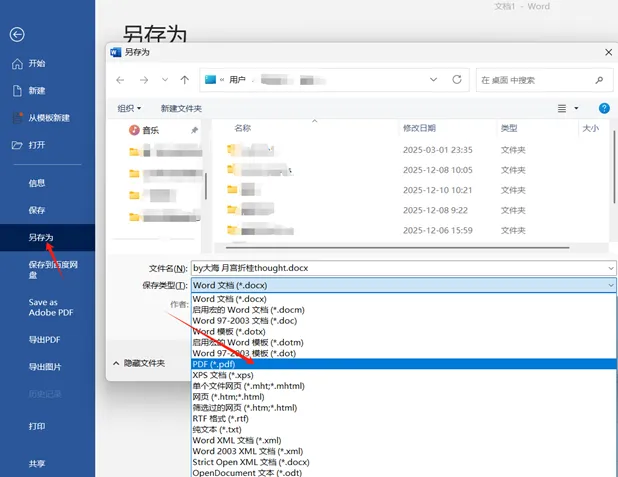618x477 pixels.
Task: Click the 在 桌面 中搜索 search box
Action: click(x=544, y=80)
